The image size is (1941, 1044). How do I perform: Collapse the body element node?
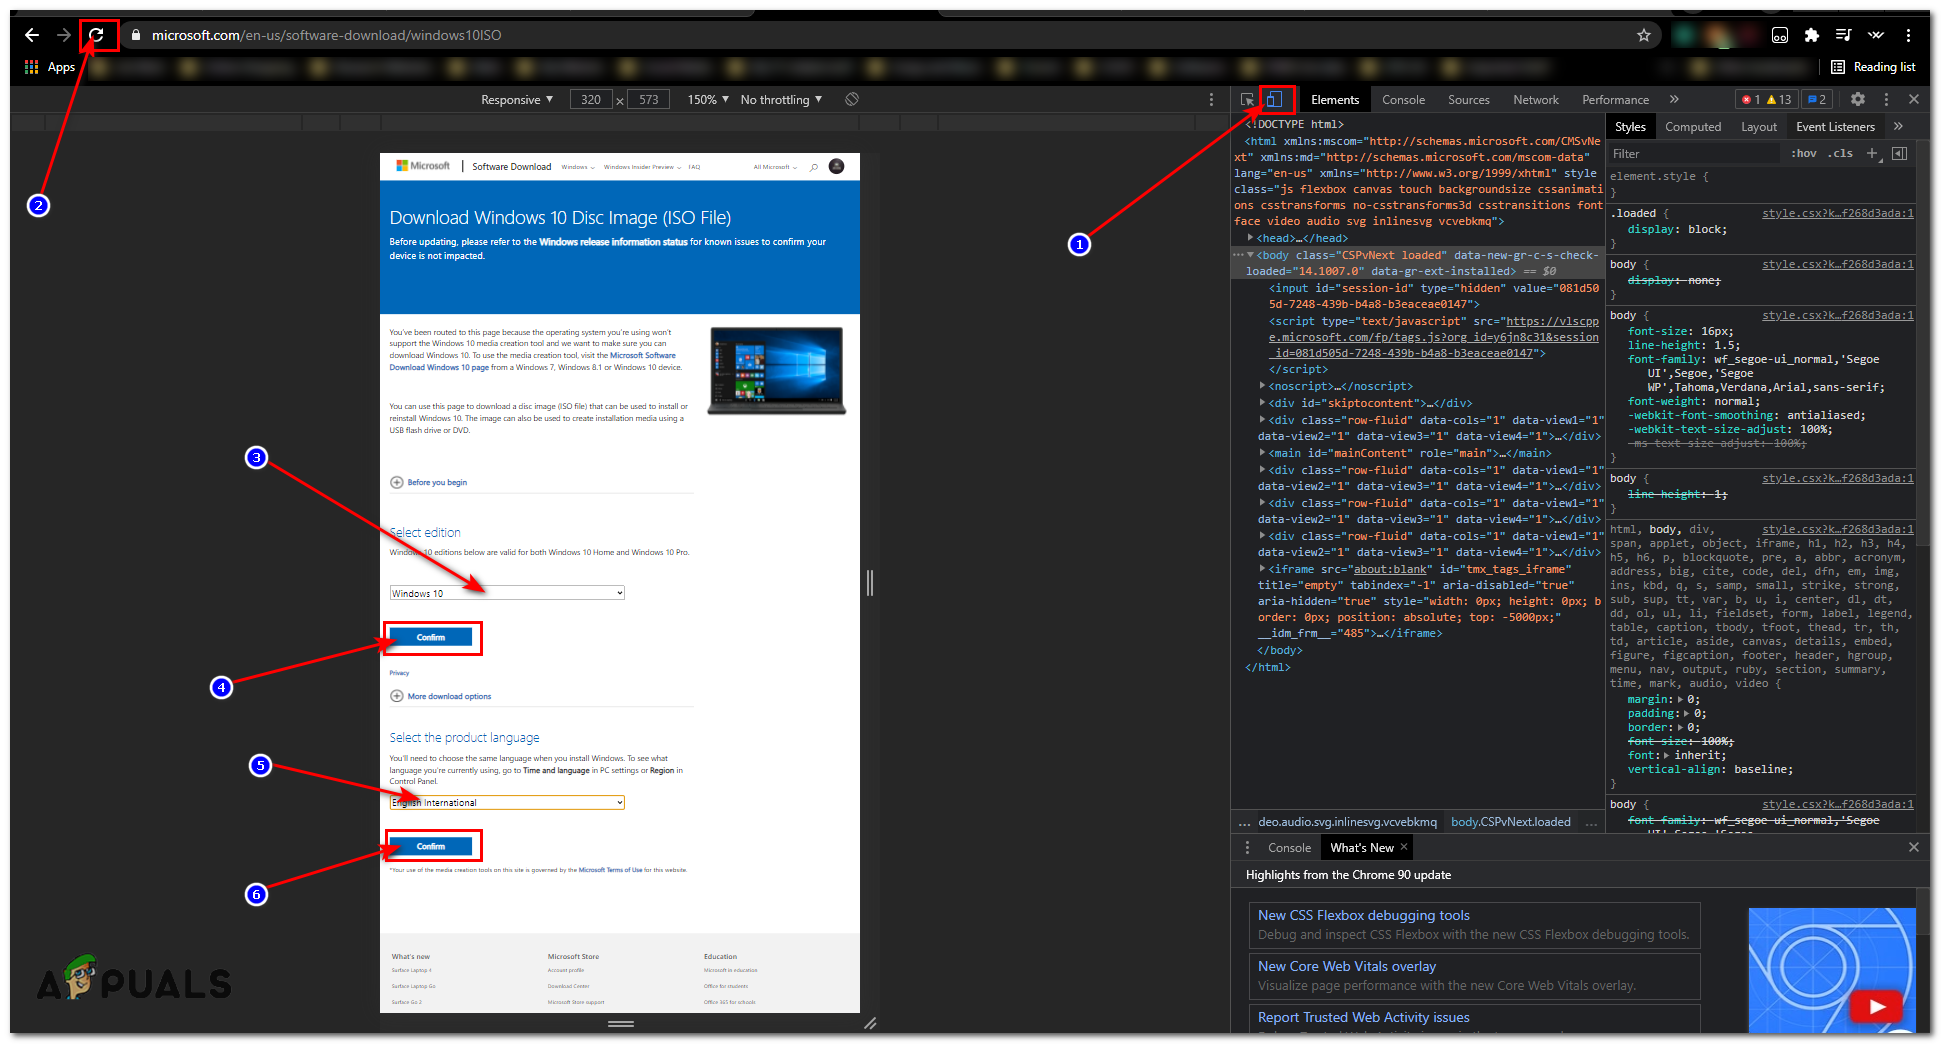1250,255
